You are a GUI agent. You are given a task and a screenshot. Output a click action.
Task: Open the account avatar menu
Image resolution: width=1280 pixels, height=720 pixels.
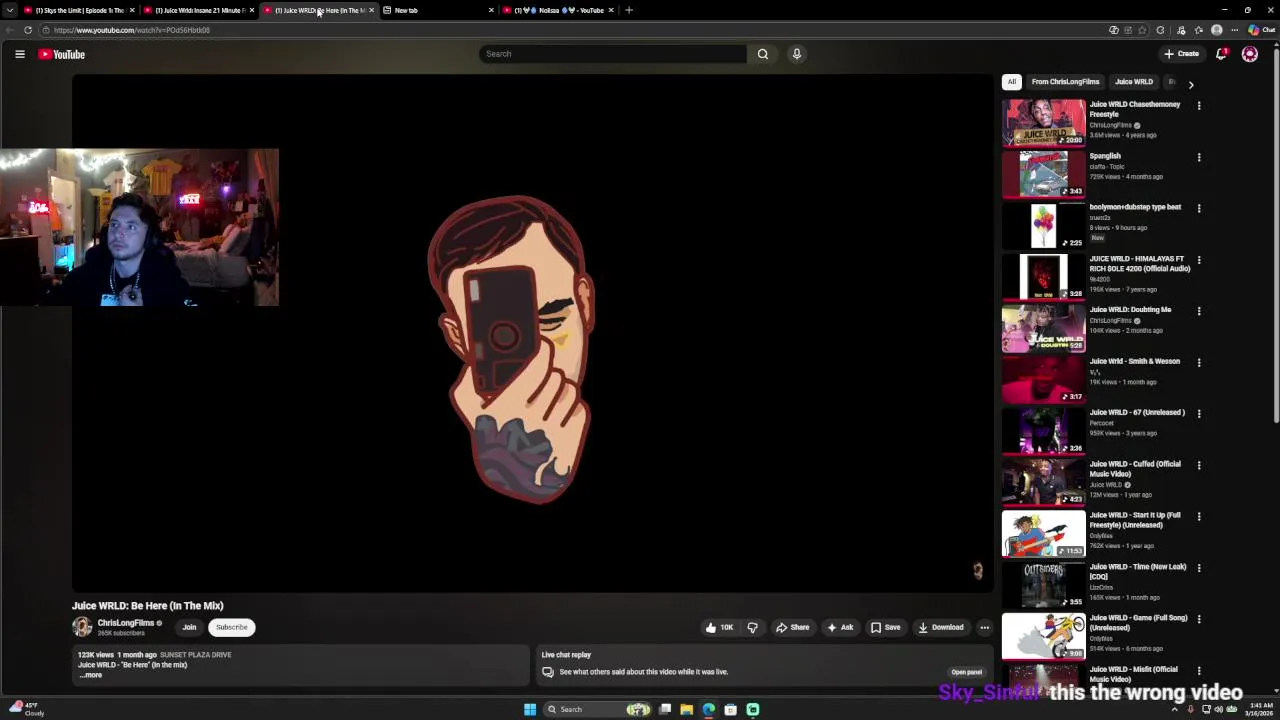tap(1250, 54)
